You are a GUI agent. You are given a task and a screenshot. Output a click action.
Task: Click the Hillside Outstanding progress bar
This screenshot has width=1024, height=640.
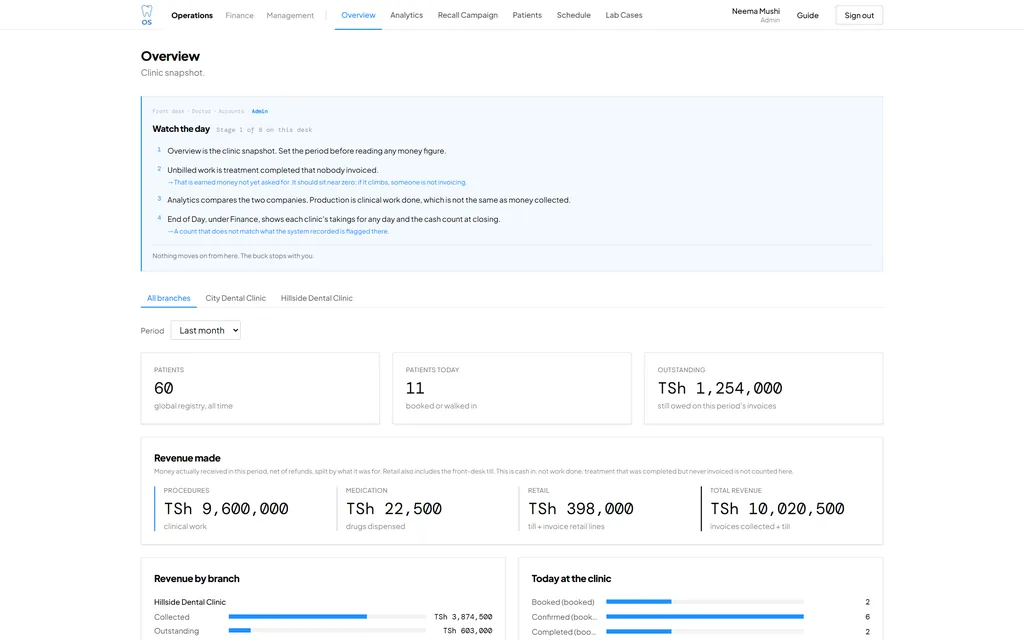click(327, 631)
